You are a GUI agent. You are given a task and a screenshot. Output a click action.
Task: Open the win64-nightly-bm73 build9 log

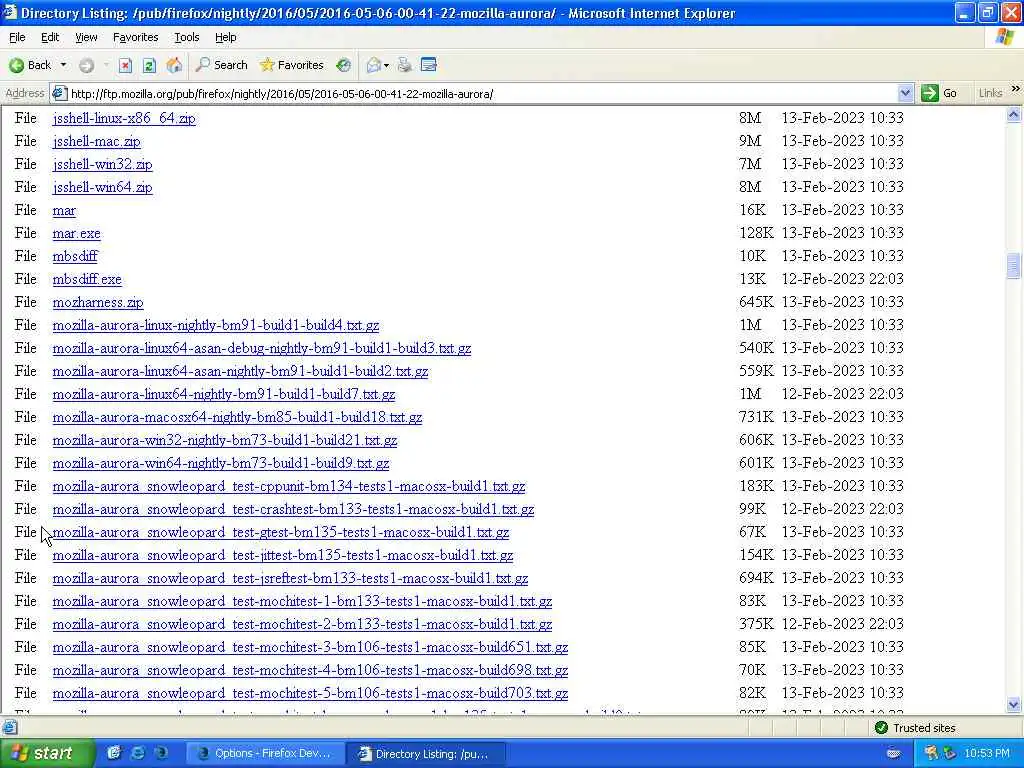pyautogui.click(x=221, y=463)
